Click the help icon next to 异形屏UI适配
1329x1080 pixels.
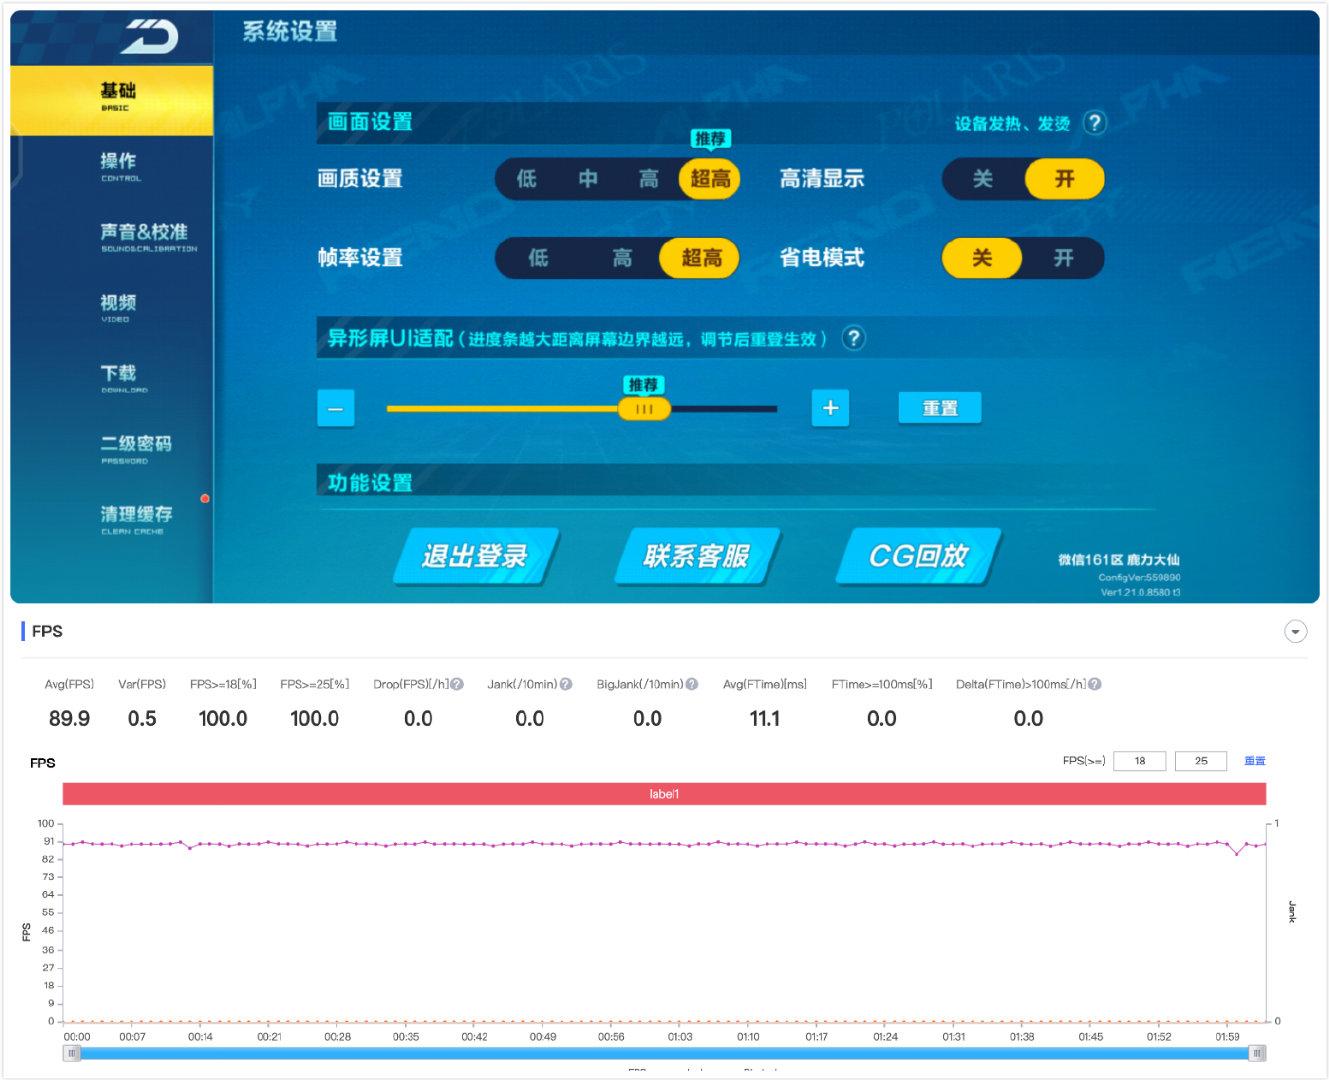[x=853, y=338]
